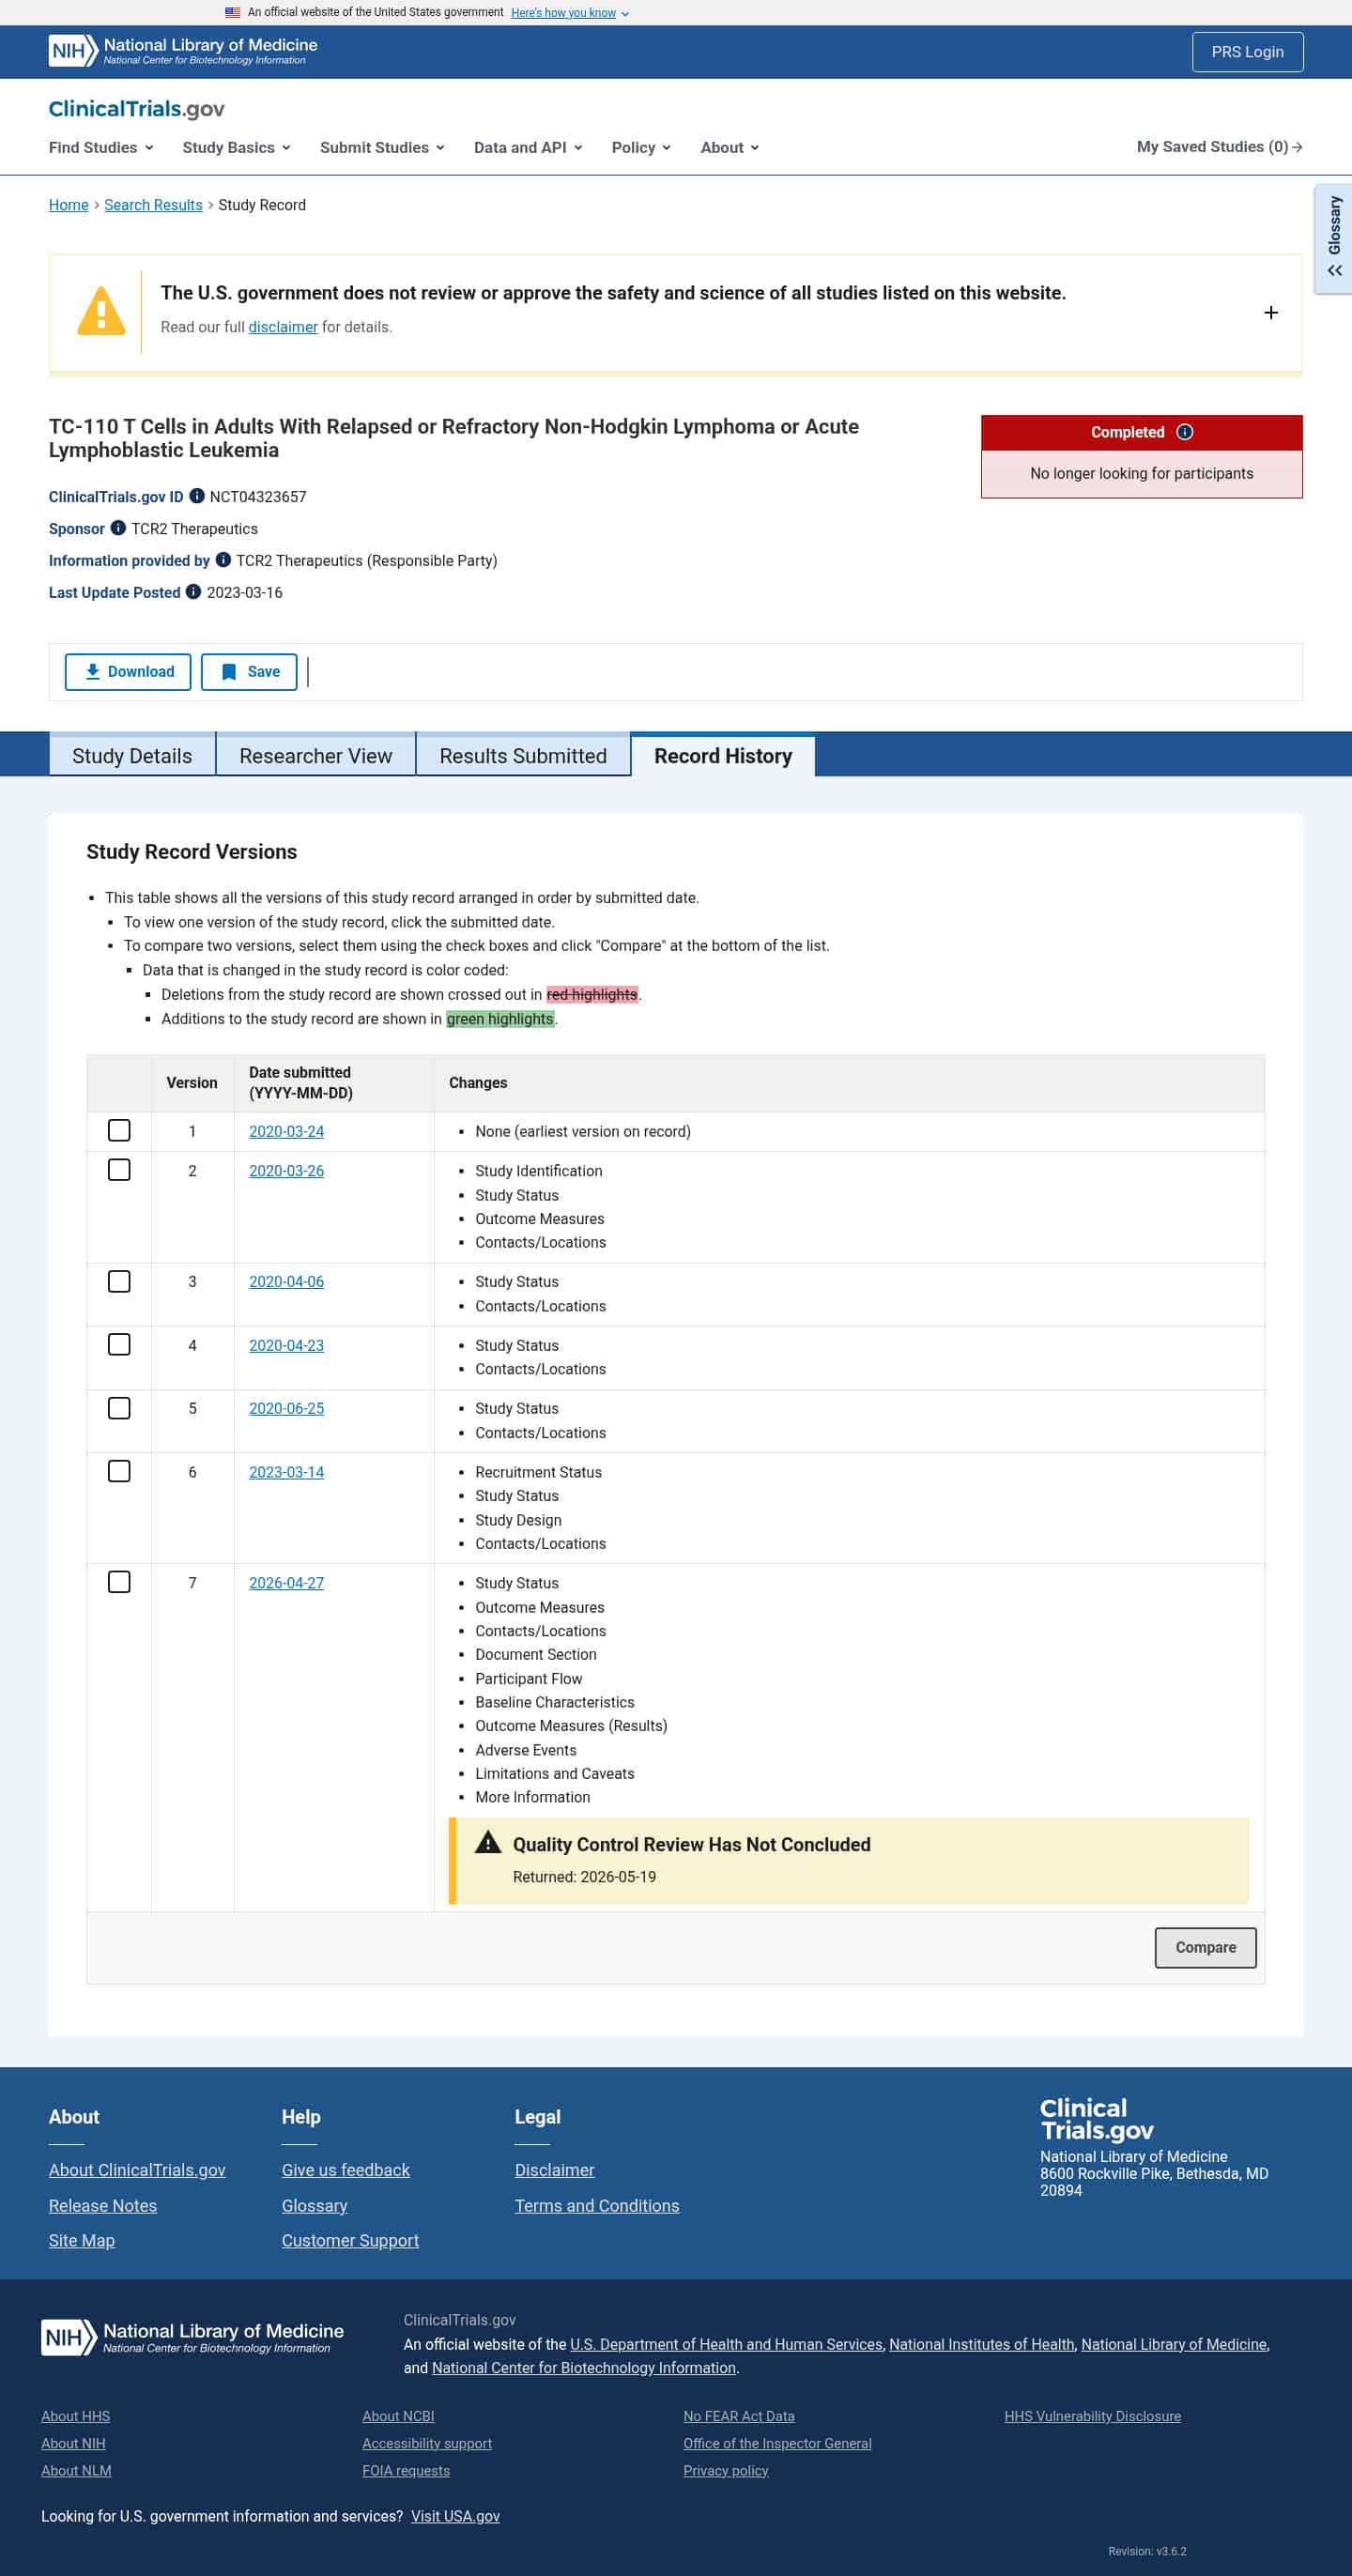1352x2576 pixels.
Task: Click Give us feedback in the footer
Action: coord(346,2170)
